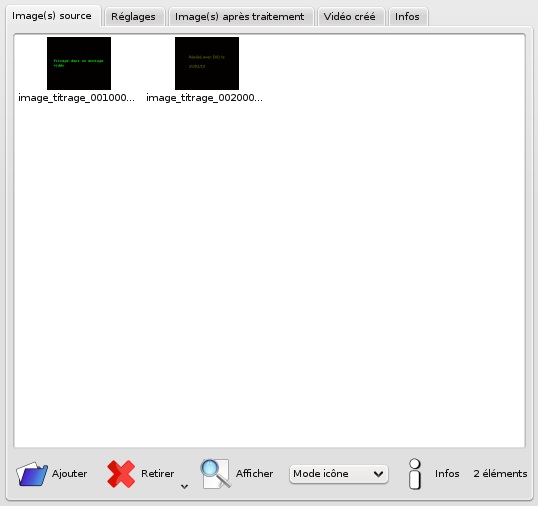
Task: Expand the small arrow beside Retirer
Action: (x=184, y=486)
